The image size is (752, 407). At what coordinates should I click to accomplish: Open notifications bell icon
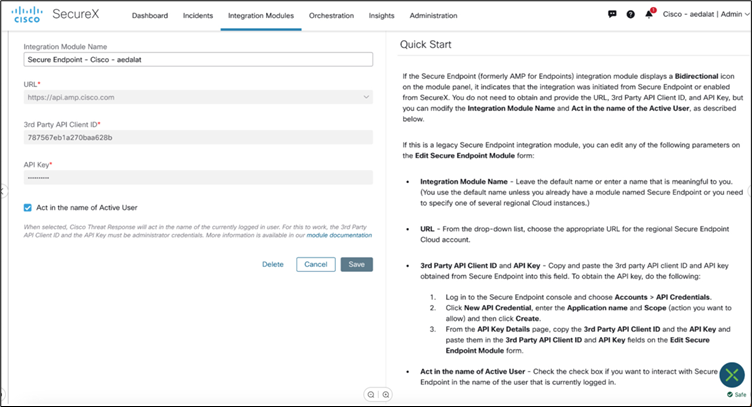(x=649, y=14)
